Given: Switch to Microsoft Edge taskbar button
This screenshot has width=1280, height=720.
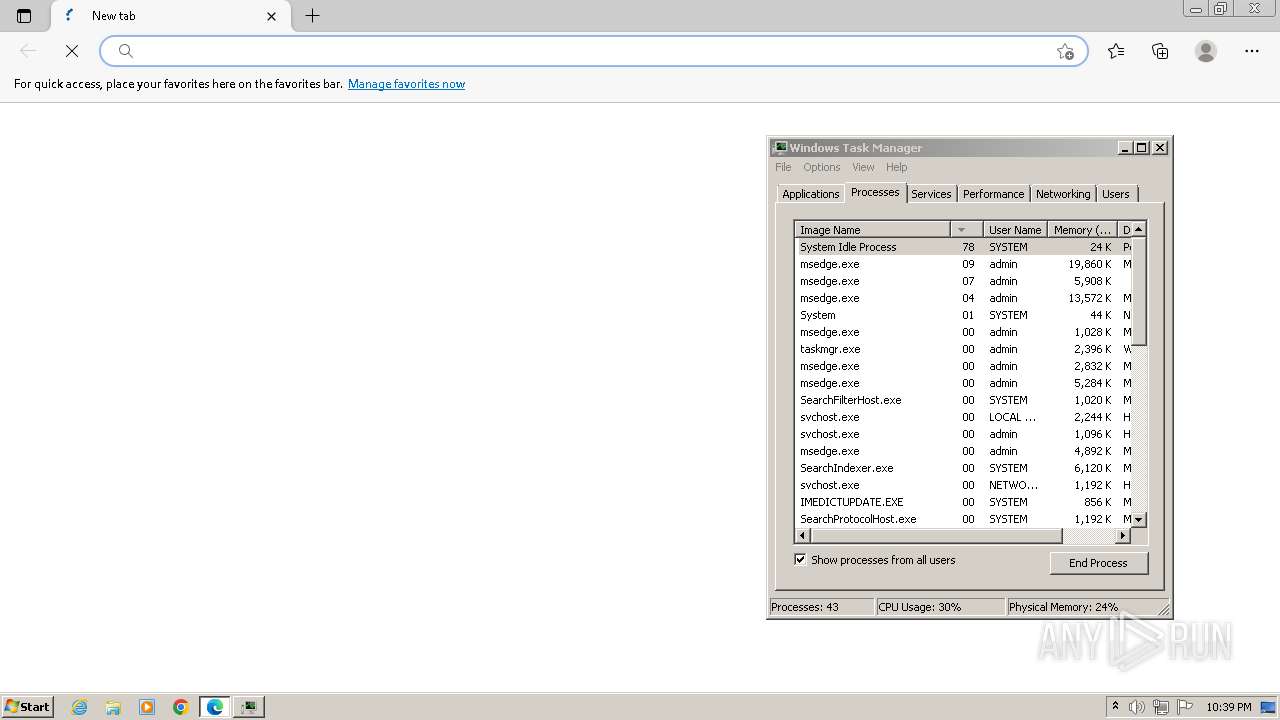Looking at the screenshot, I should click(215, 707).
